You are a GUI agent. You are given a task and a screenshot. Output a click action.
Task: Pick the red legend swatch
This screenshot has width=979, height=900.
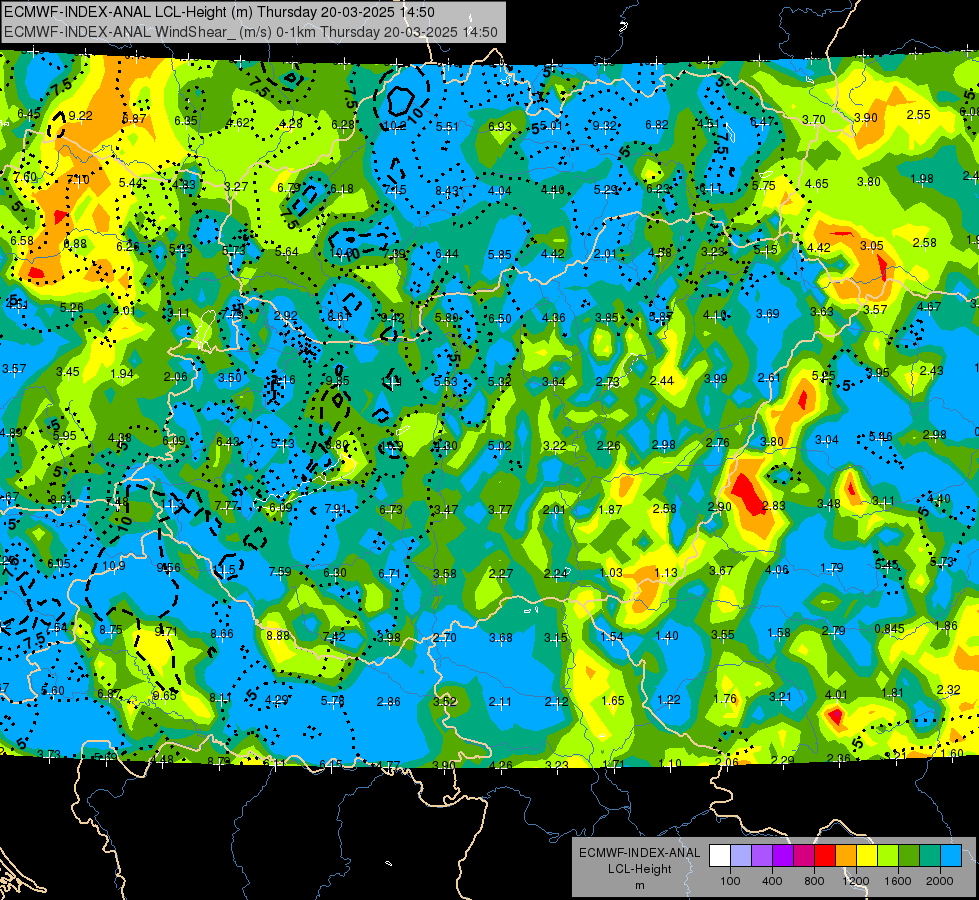point(825,856)
